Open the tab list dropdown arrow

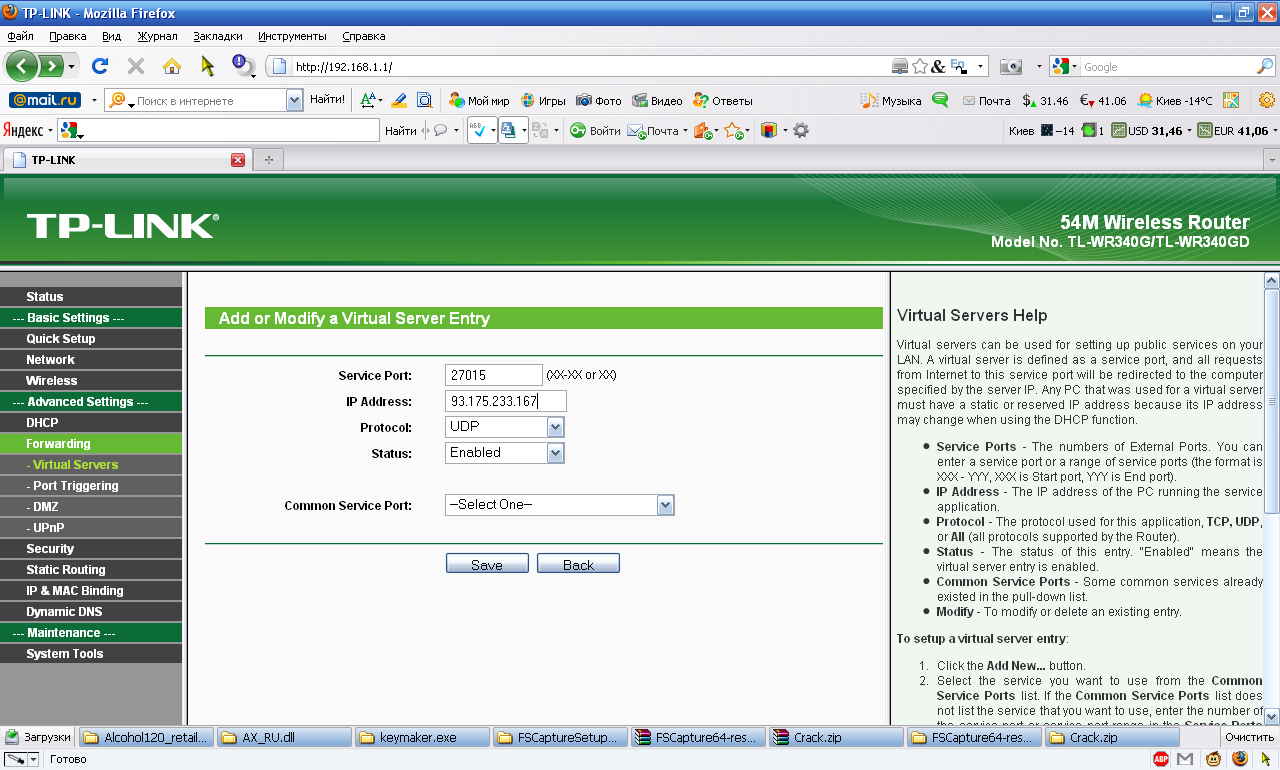pos(1272,160)
